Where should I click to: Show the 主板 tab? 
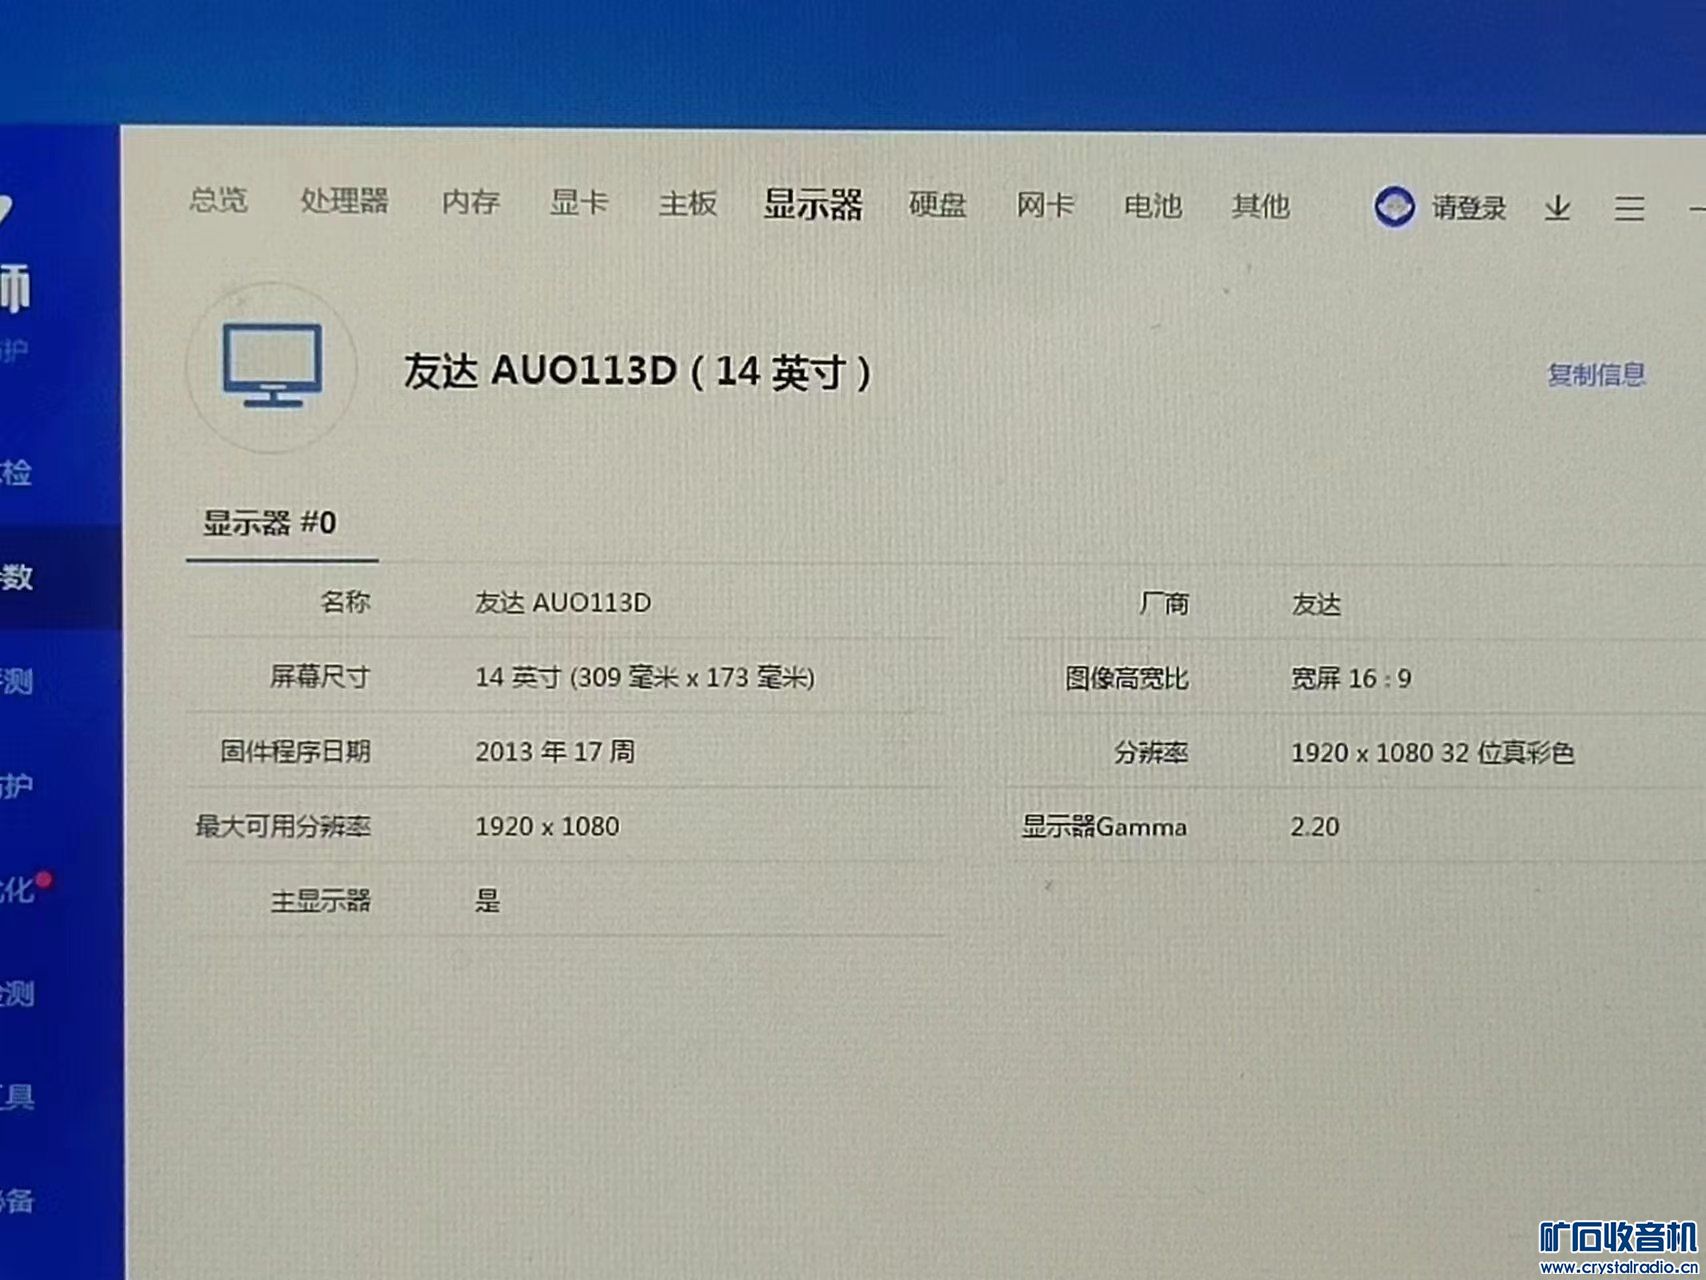(688, 204)
